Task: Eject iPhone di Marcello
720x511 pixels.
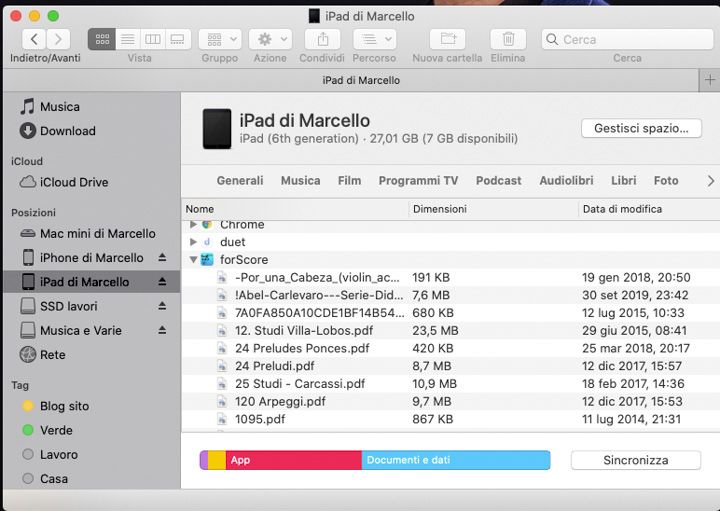Action: pyautogui.click(x=162, y=258)
